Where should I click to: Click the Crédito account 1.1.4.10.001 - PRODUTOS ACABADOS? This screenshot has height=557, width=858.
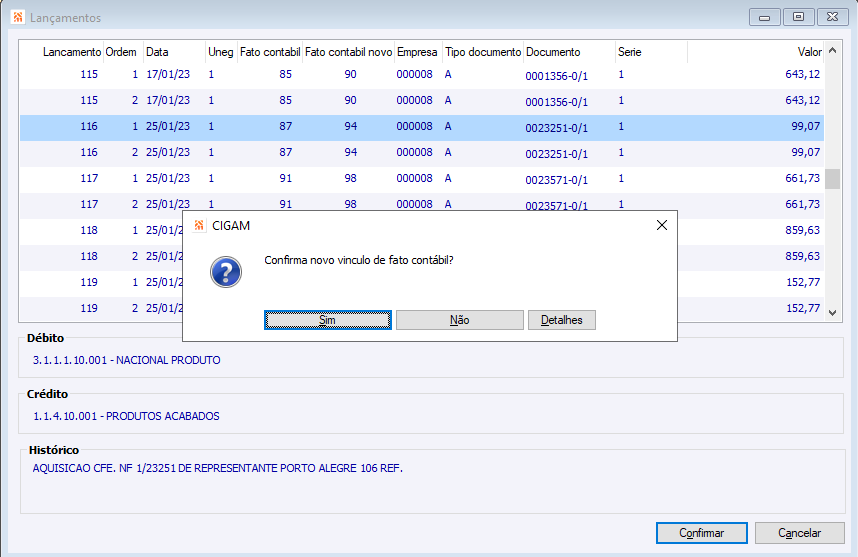click(126, 416)
